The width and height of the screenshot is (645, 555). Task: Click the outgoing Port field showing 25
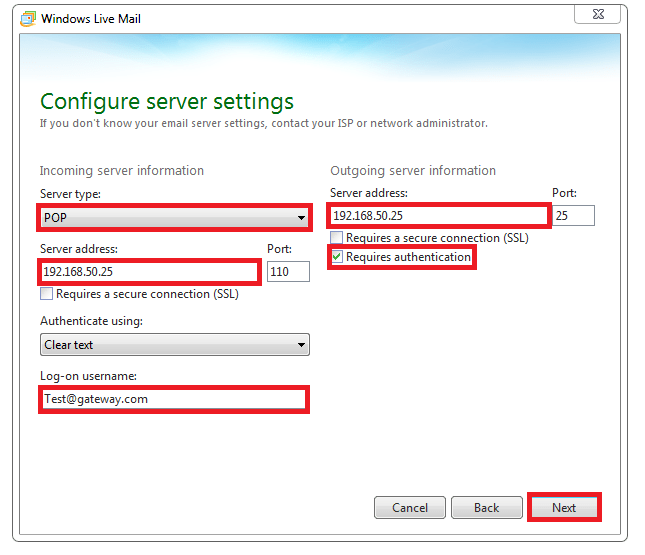click(573, 216)
